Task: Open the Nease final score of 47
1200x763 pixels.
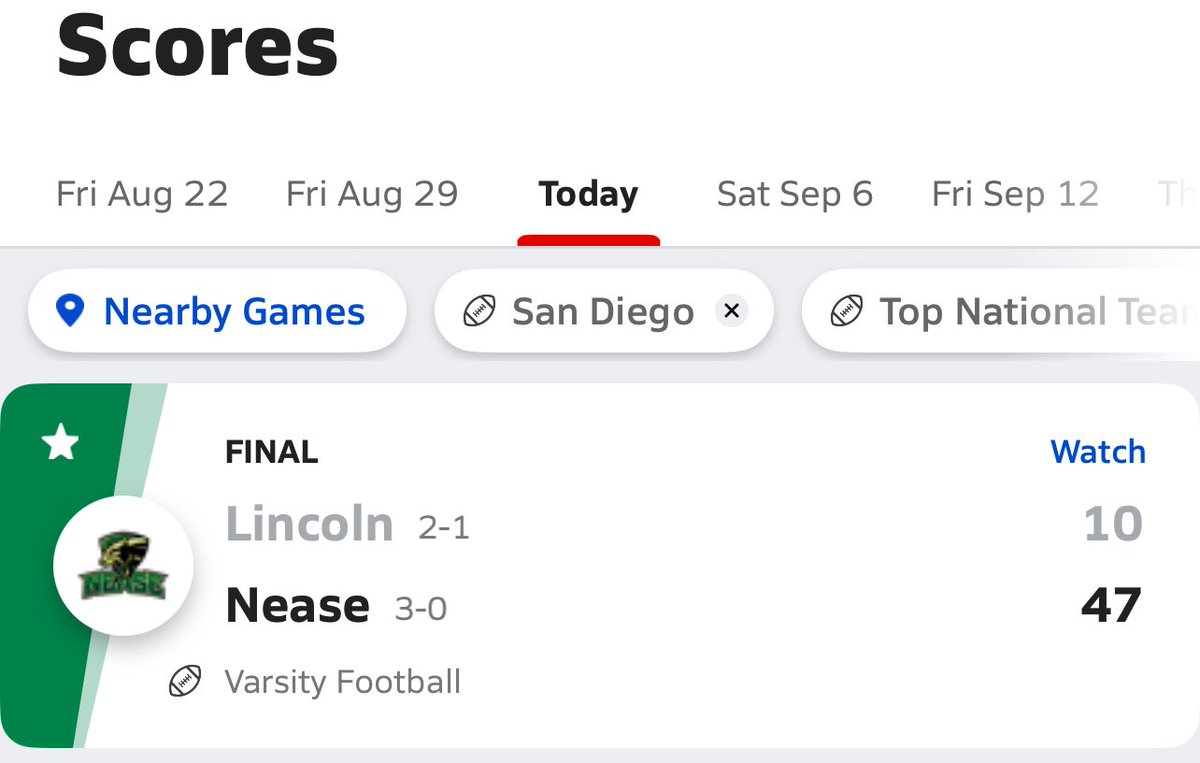Action: (1111, 606)
